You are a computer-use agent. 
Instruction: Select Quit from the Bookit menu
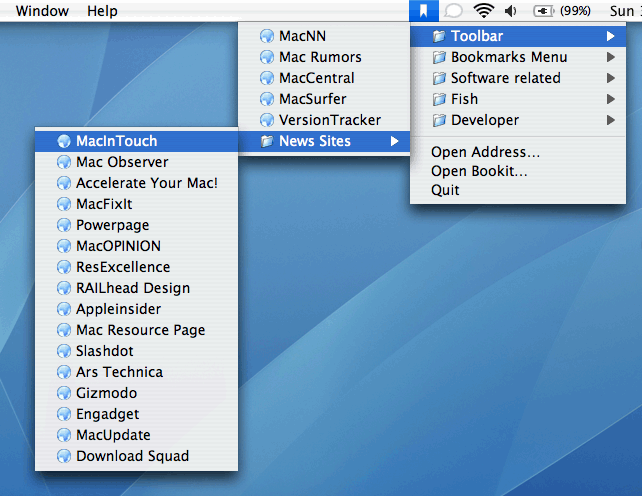518,190
